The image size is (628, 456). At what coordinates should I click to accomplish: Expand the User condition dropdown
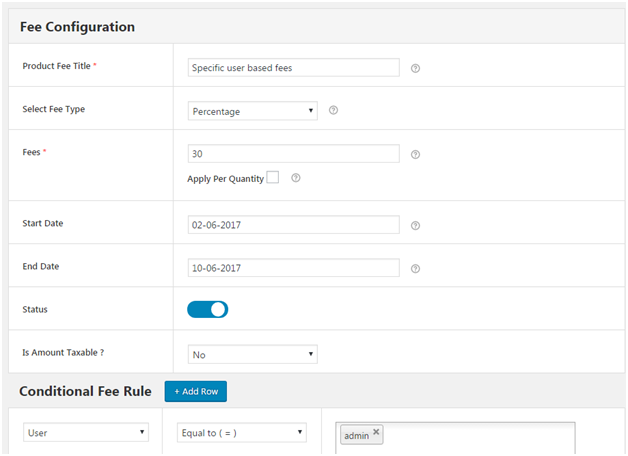[x=86, y=433]
